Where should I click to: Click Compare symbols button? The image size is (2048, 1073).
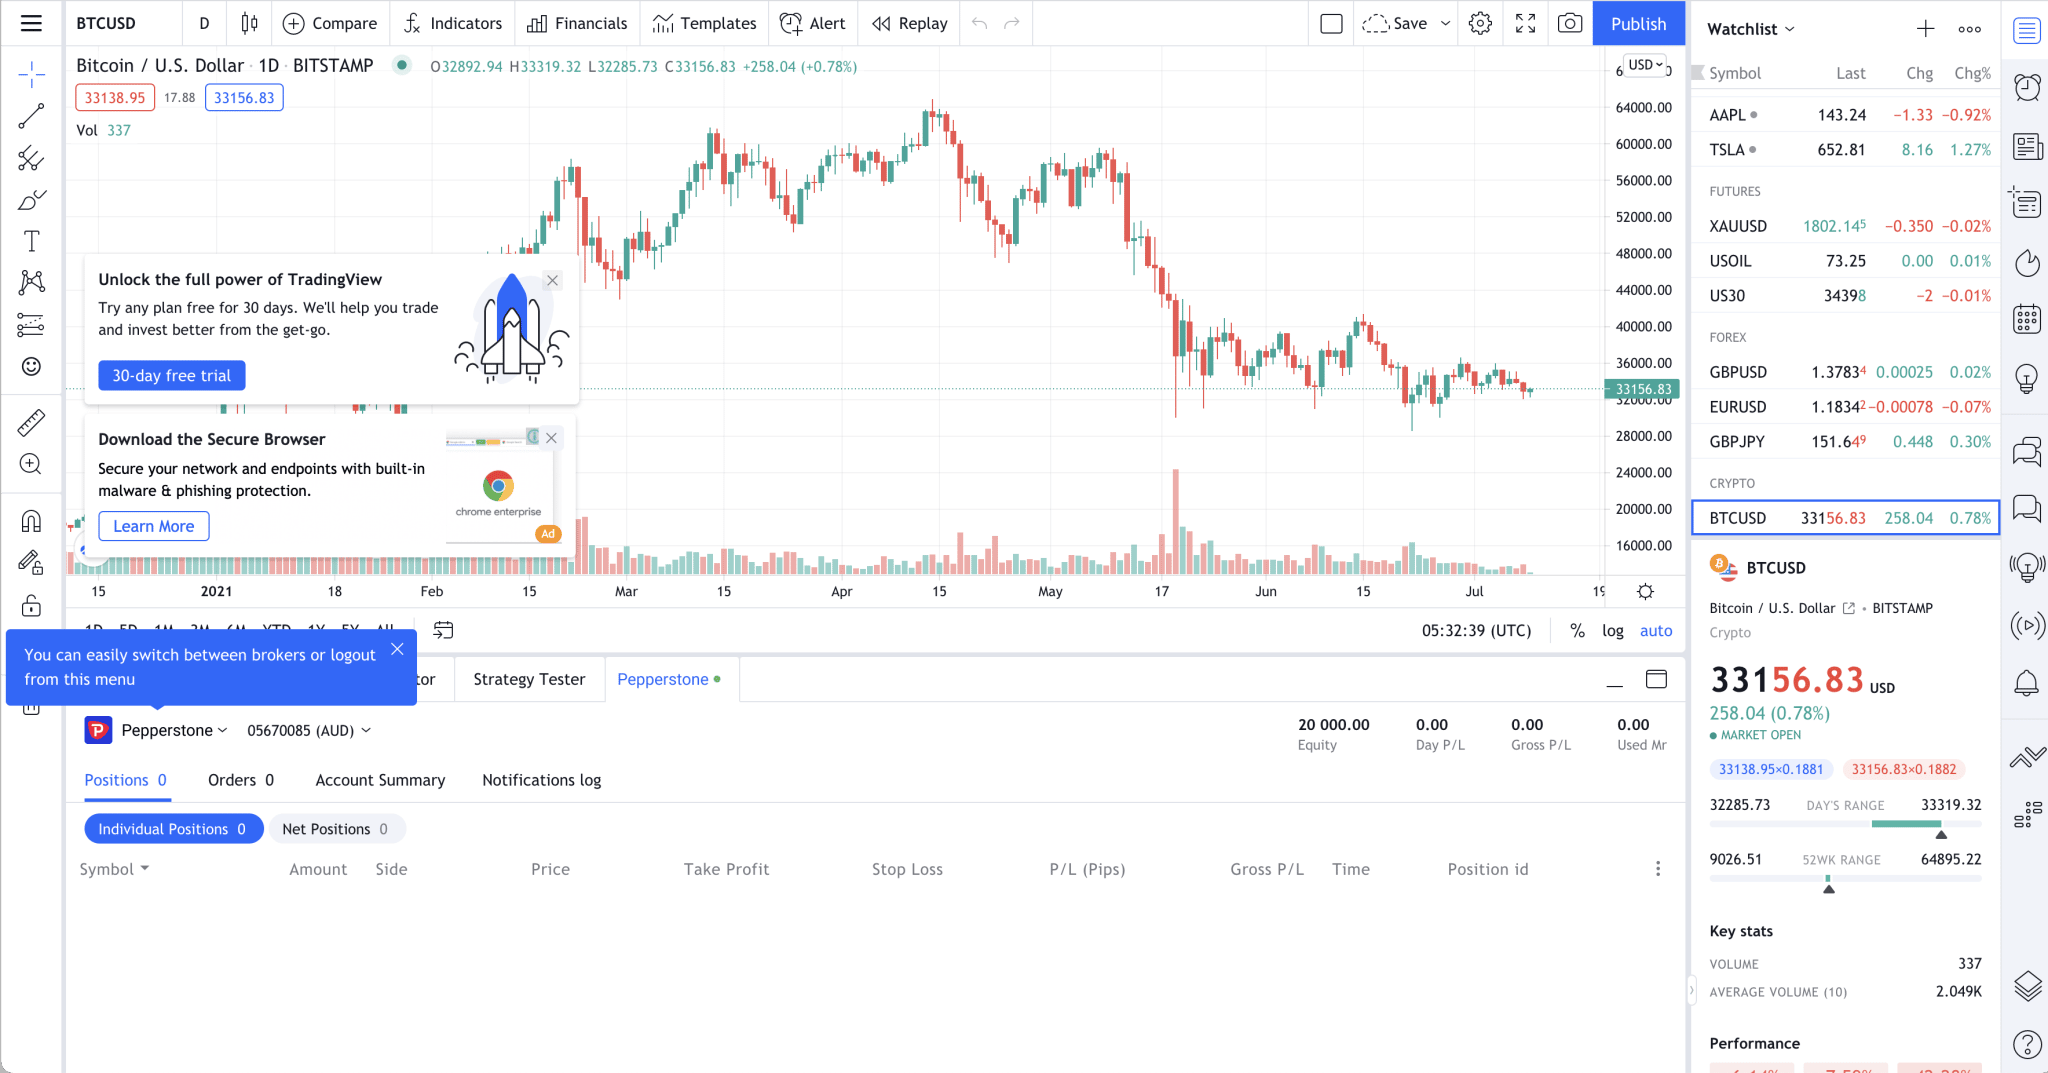pyautogui.click(x=330, y=23)
